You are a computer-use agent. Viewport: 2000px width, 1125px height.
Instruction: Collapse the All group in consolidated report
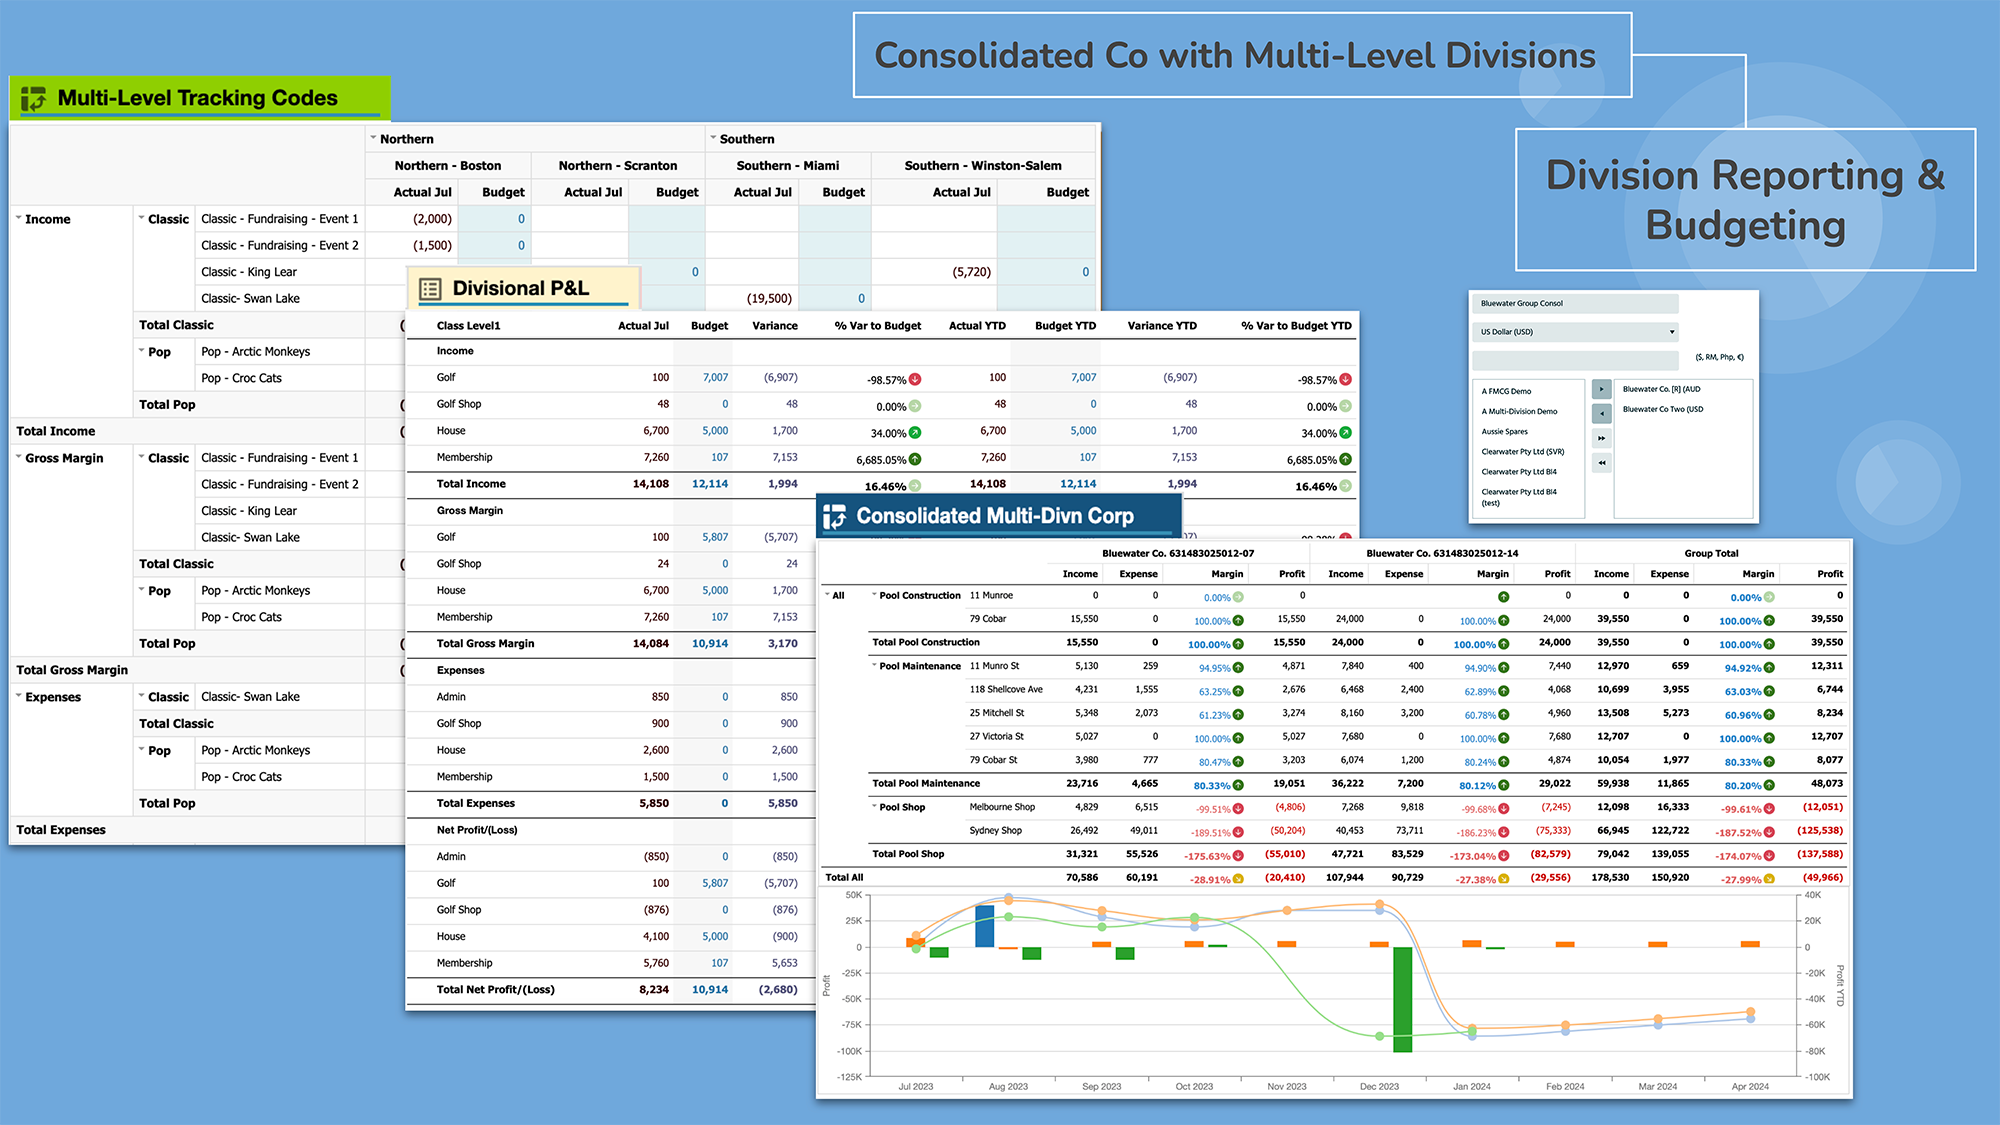point(826,594)
